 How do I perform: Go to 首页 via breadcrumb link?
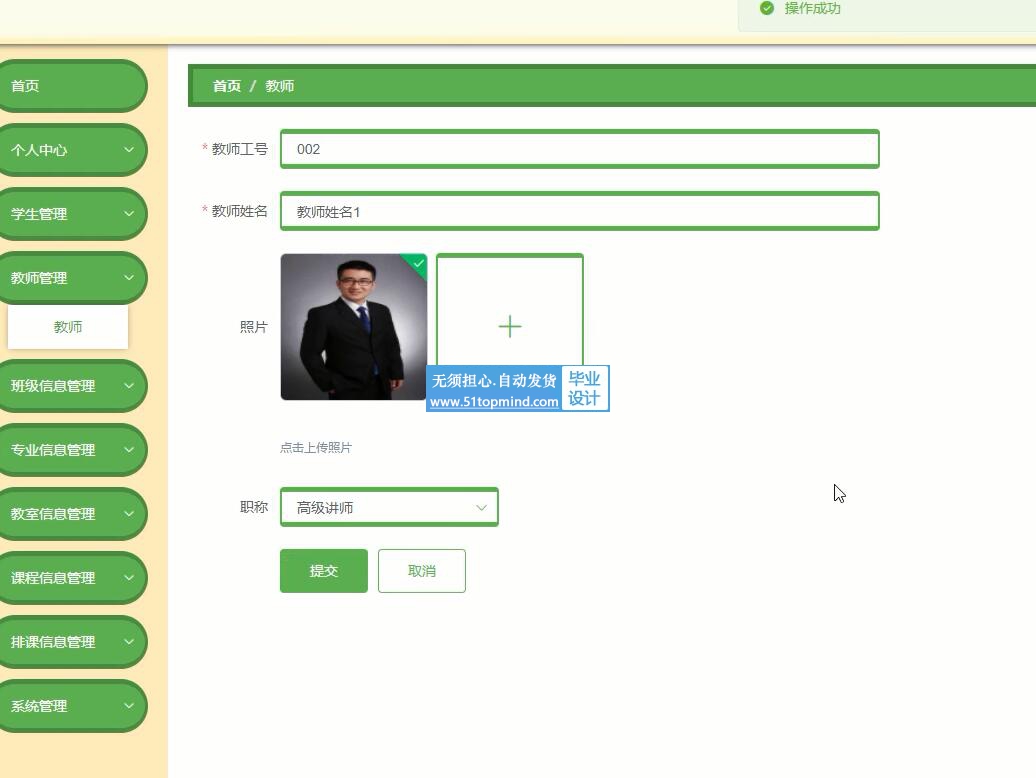[x=227, y=86]
